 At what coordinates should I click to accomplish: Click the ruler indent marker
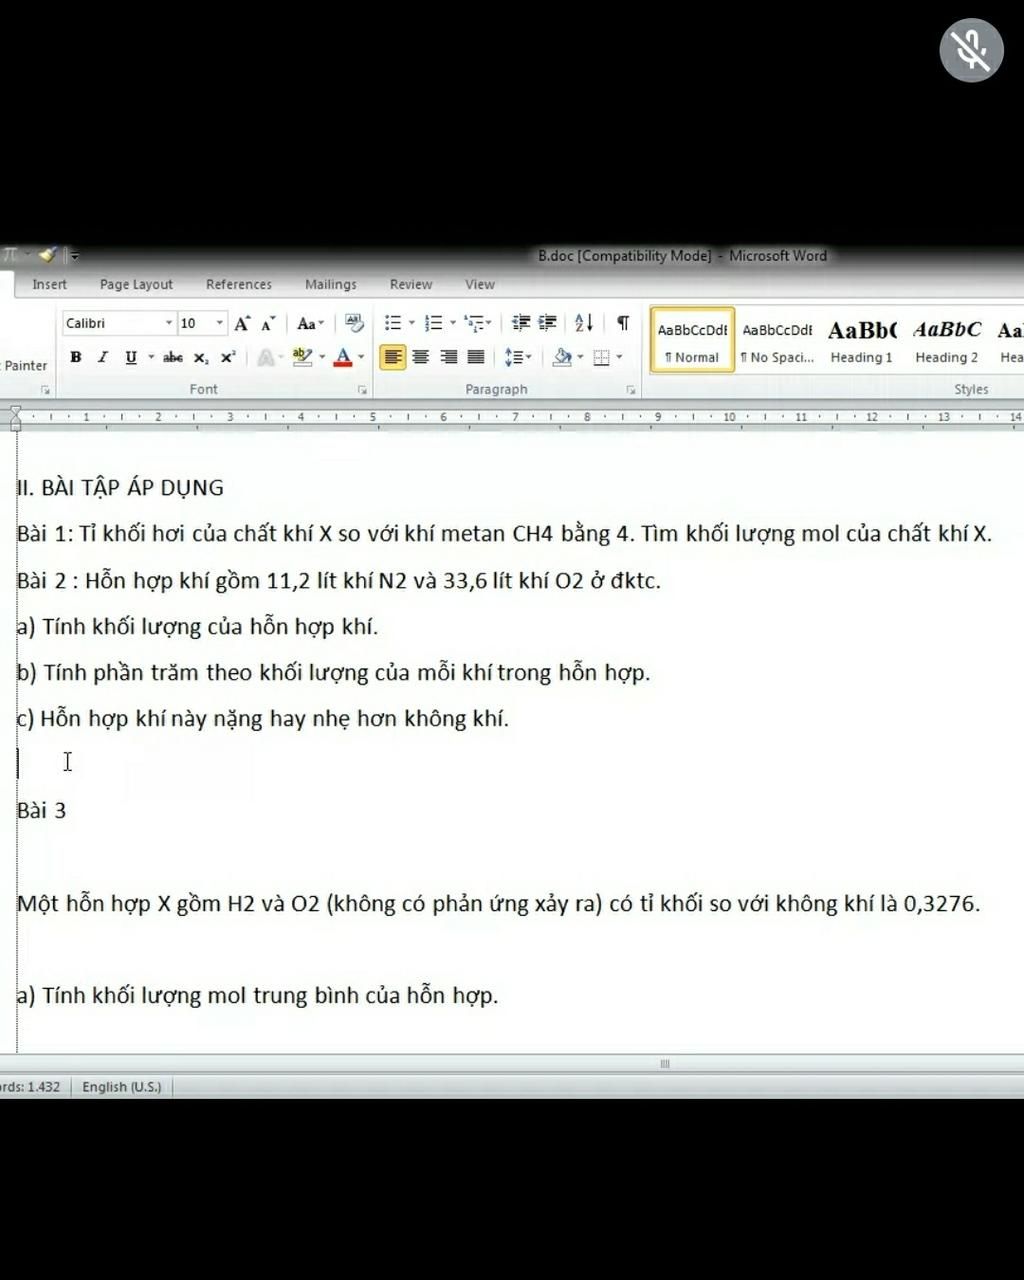click(15, 417)
